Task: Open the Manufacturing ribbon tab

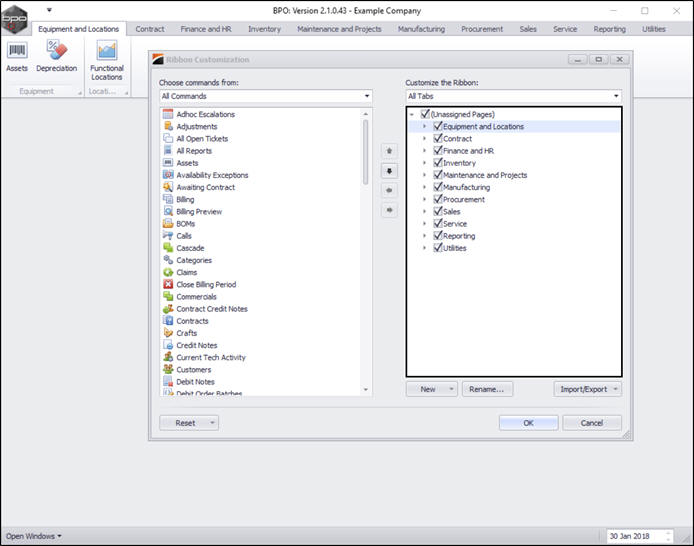Action: click(x=421, y=29)
